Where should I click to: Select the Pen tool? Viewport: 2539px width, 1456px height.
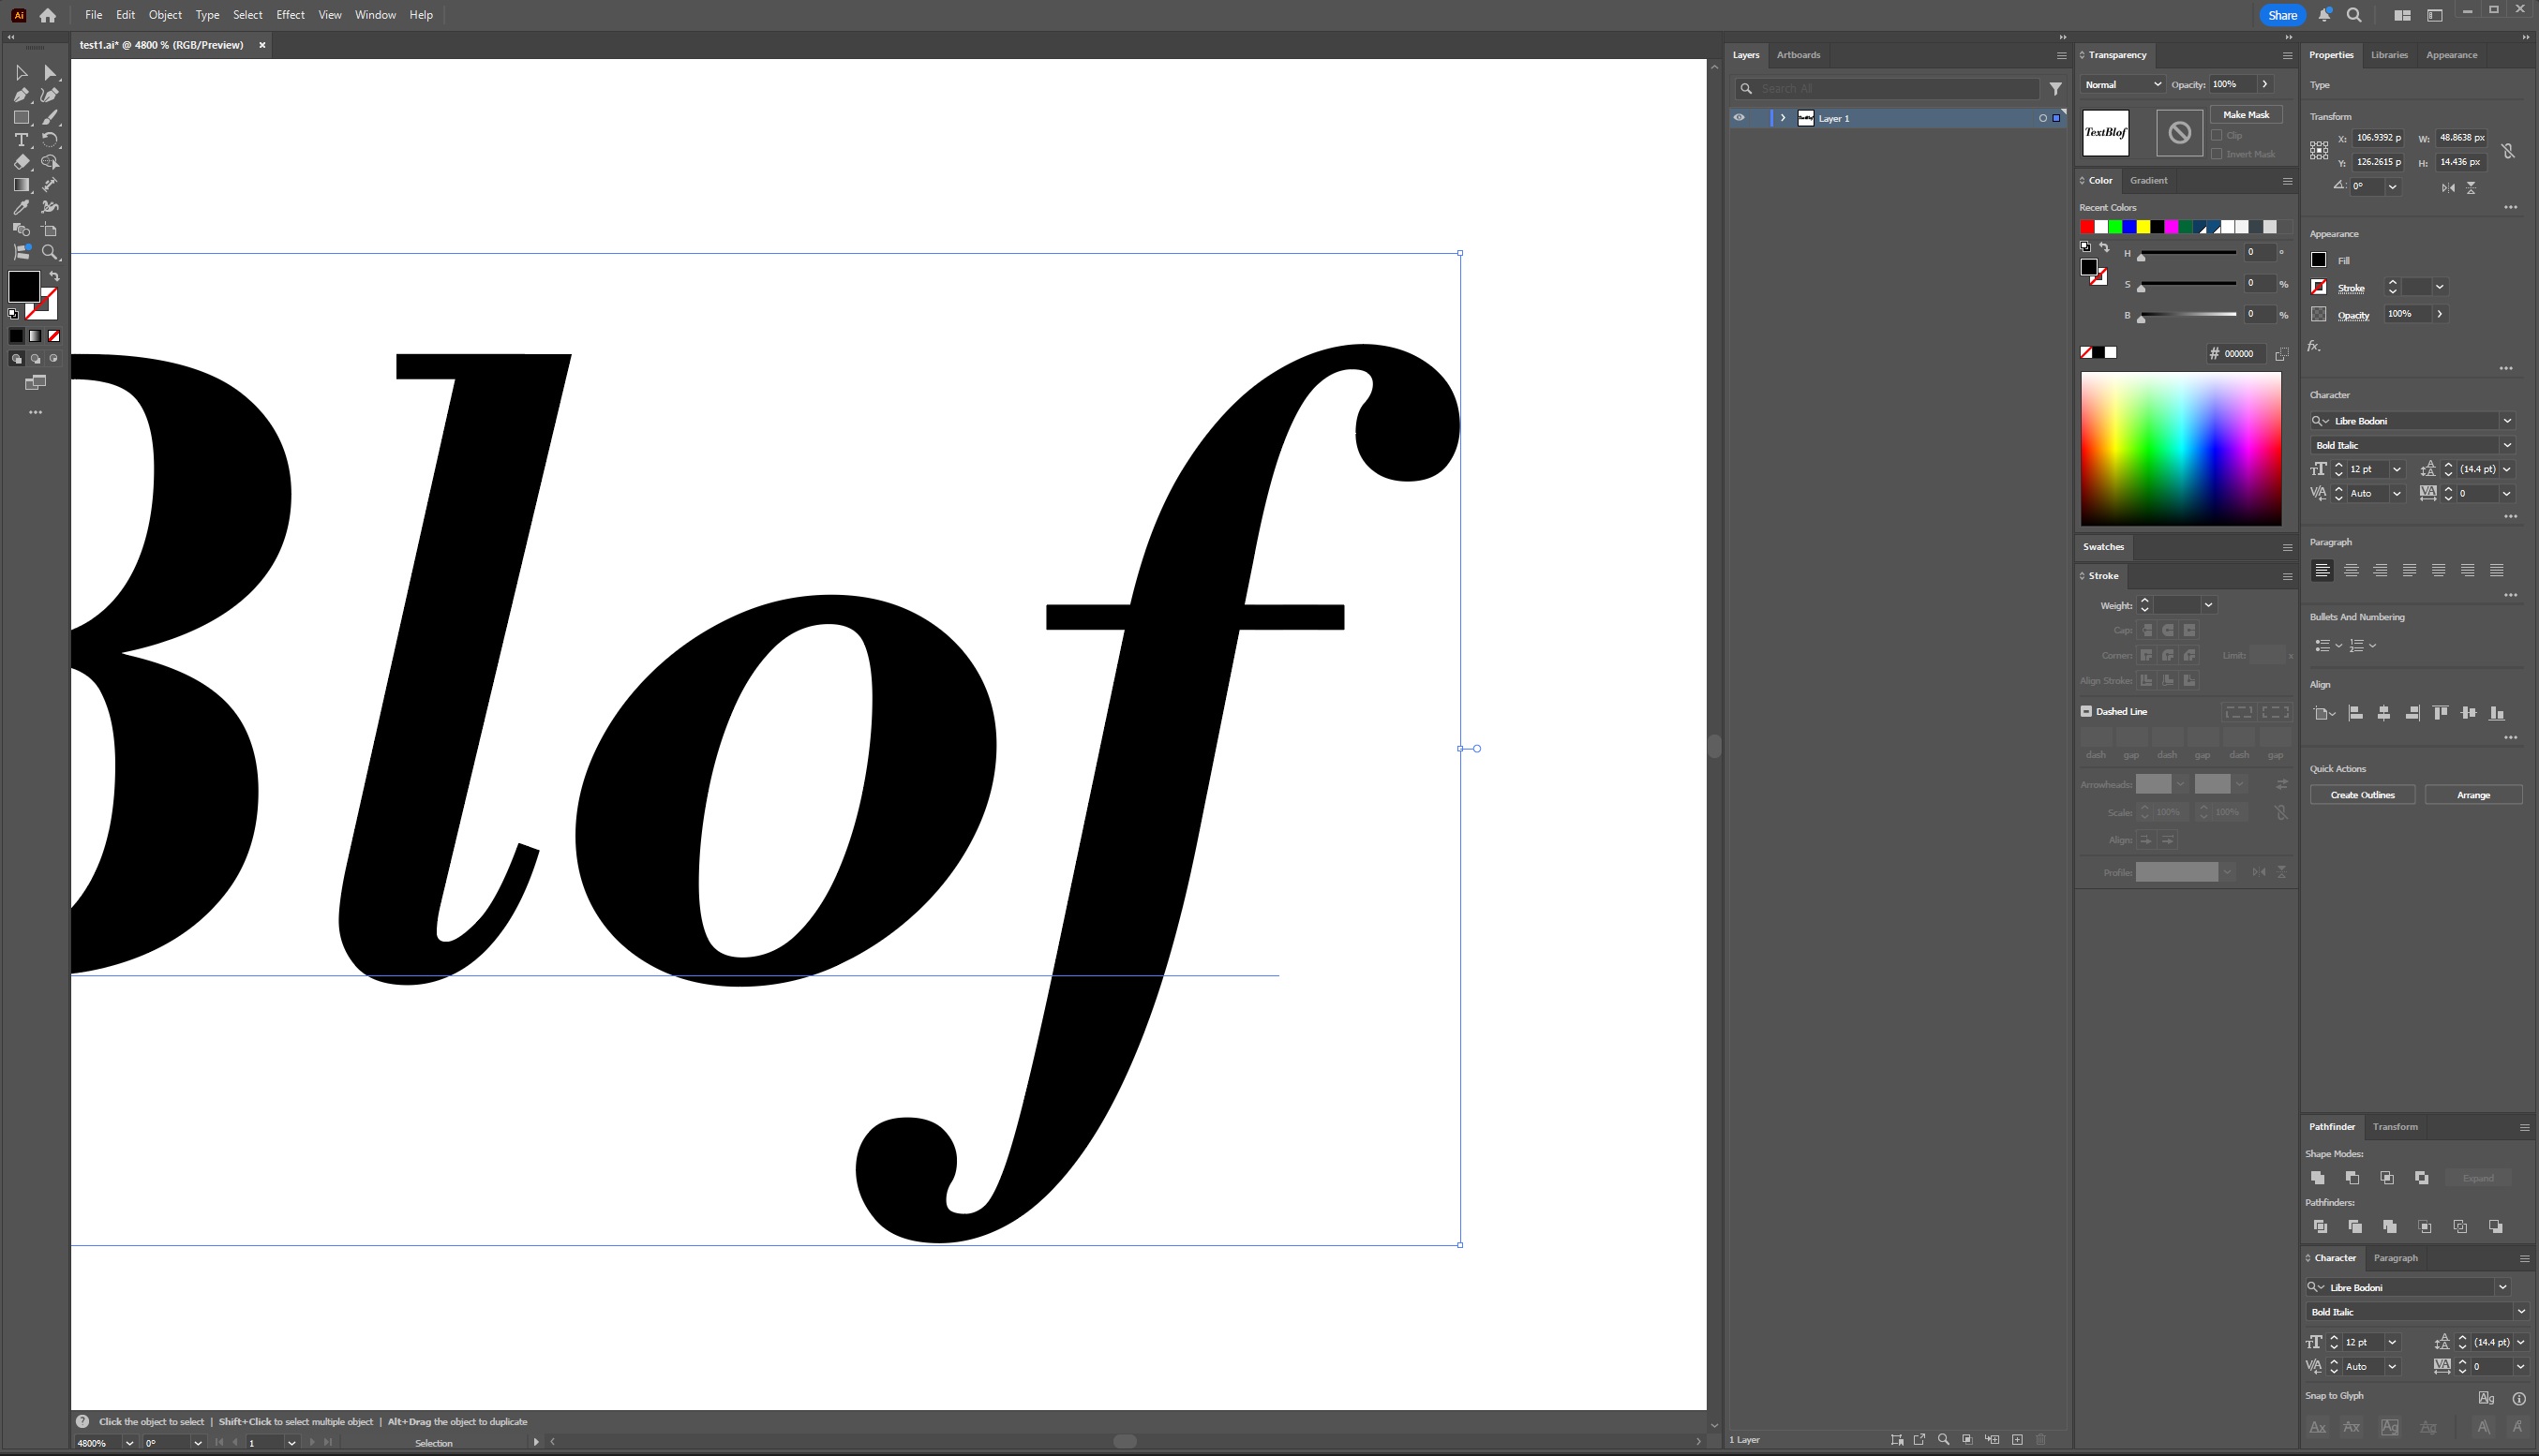click(21, 95)
